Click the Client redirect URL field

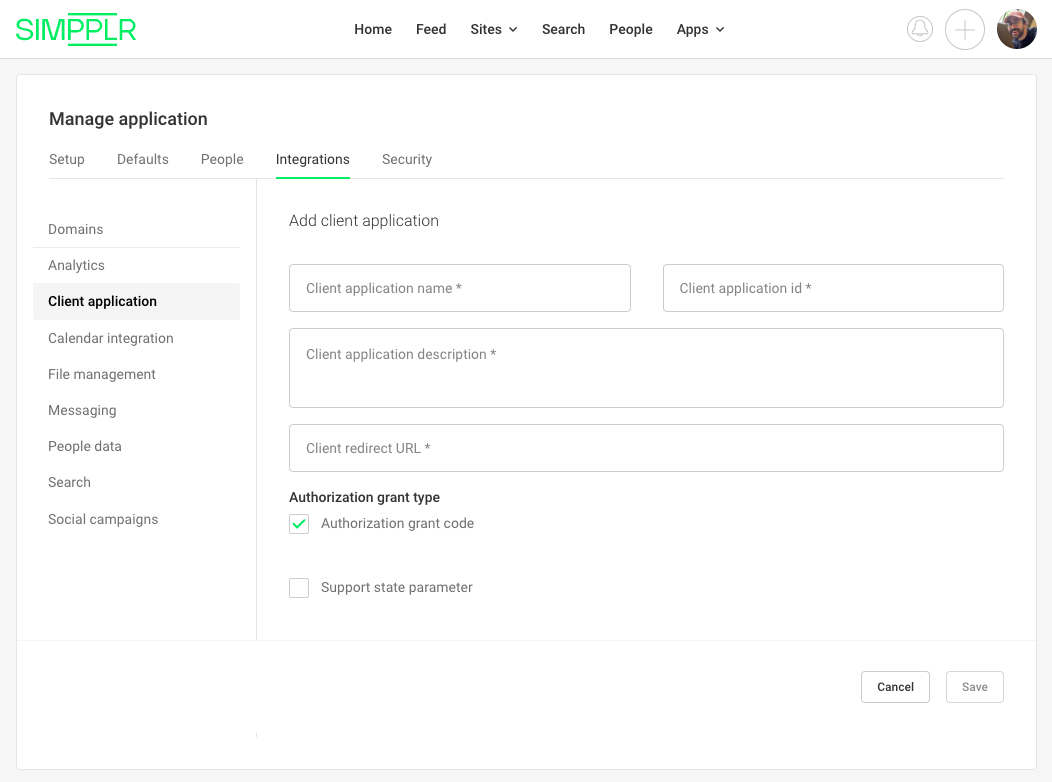[645, 447]
